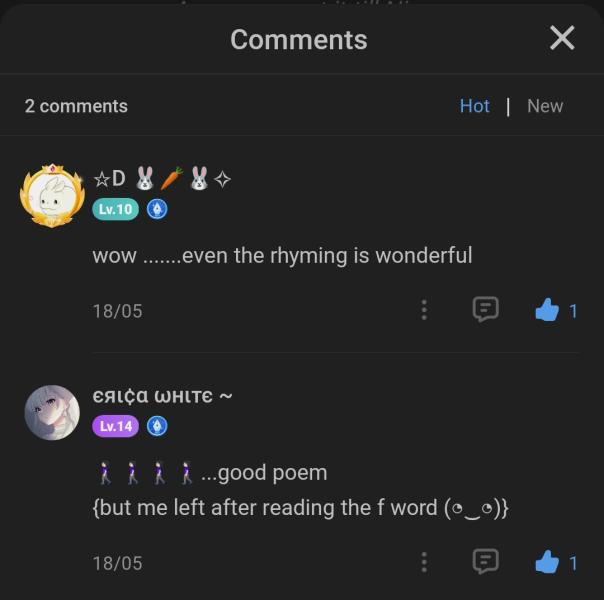The image size is (604, 600).
Task: Open more options for the good poem comment
Action: pyautogui.click(x=424, y=562)
